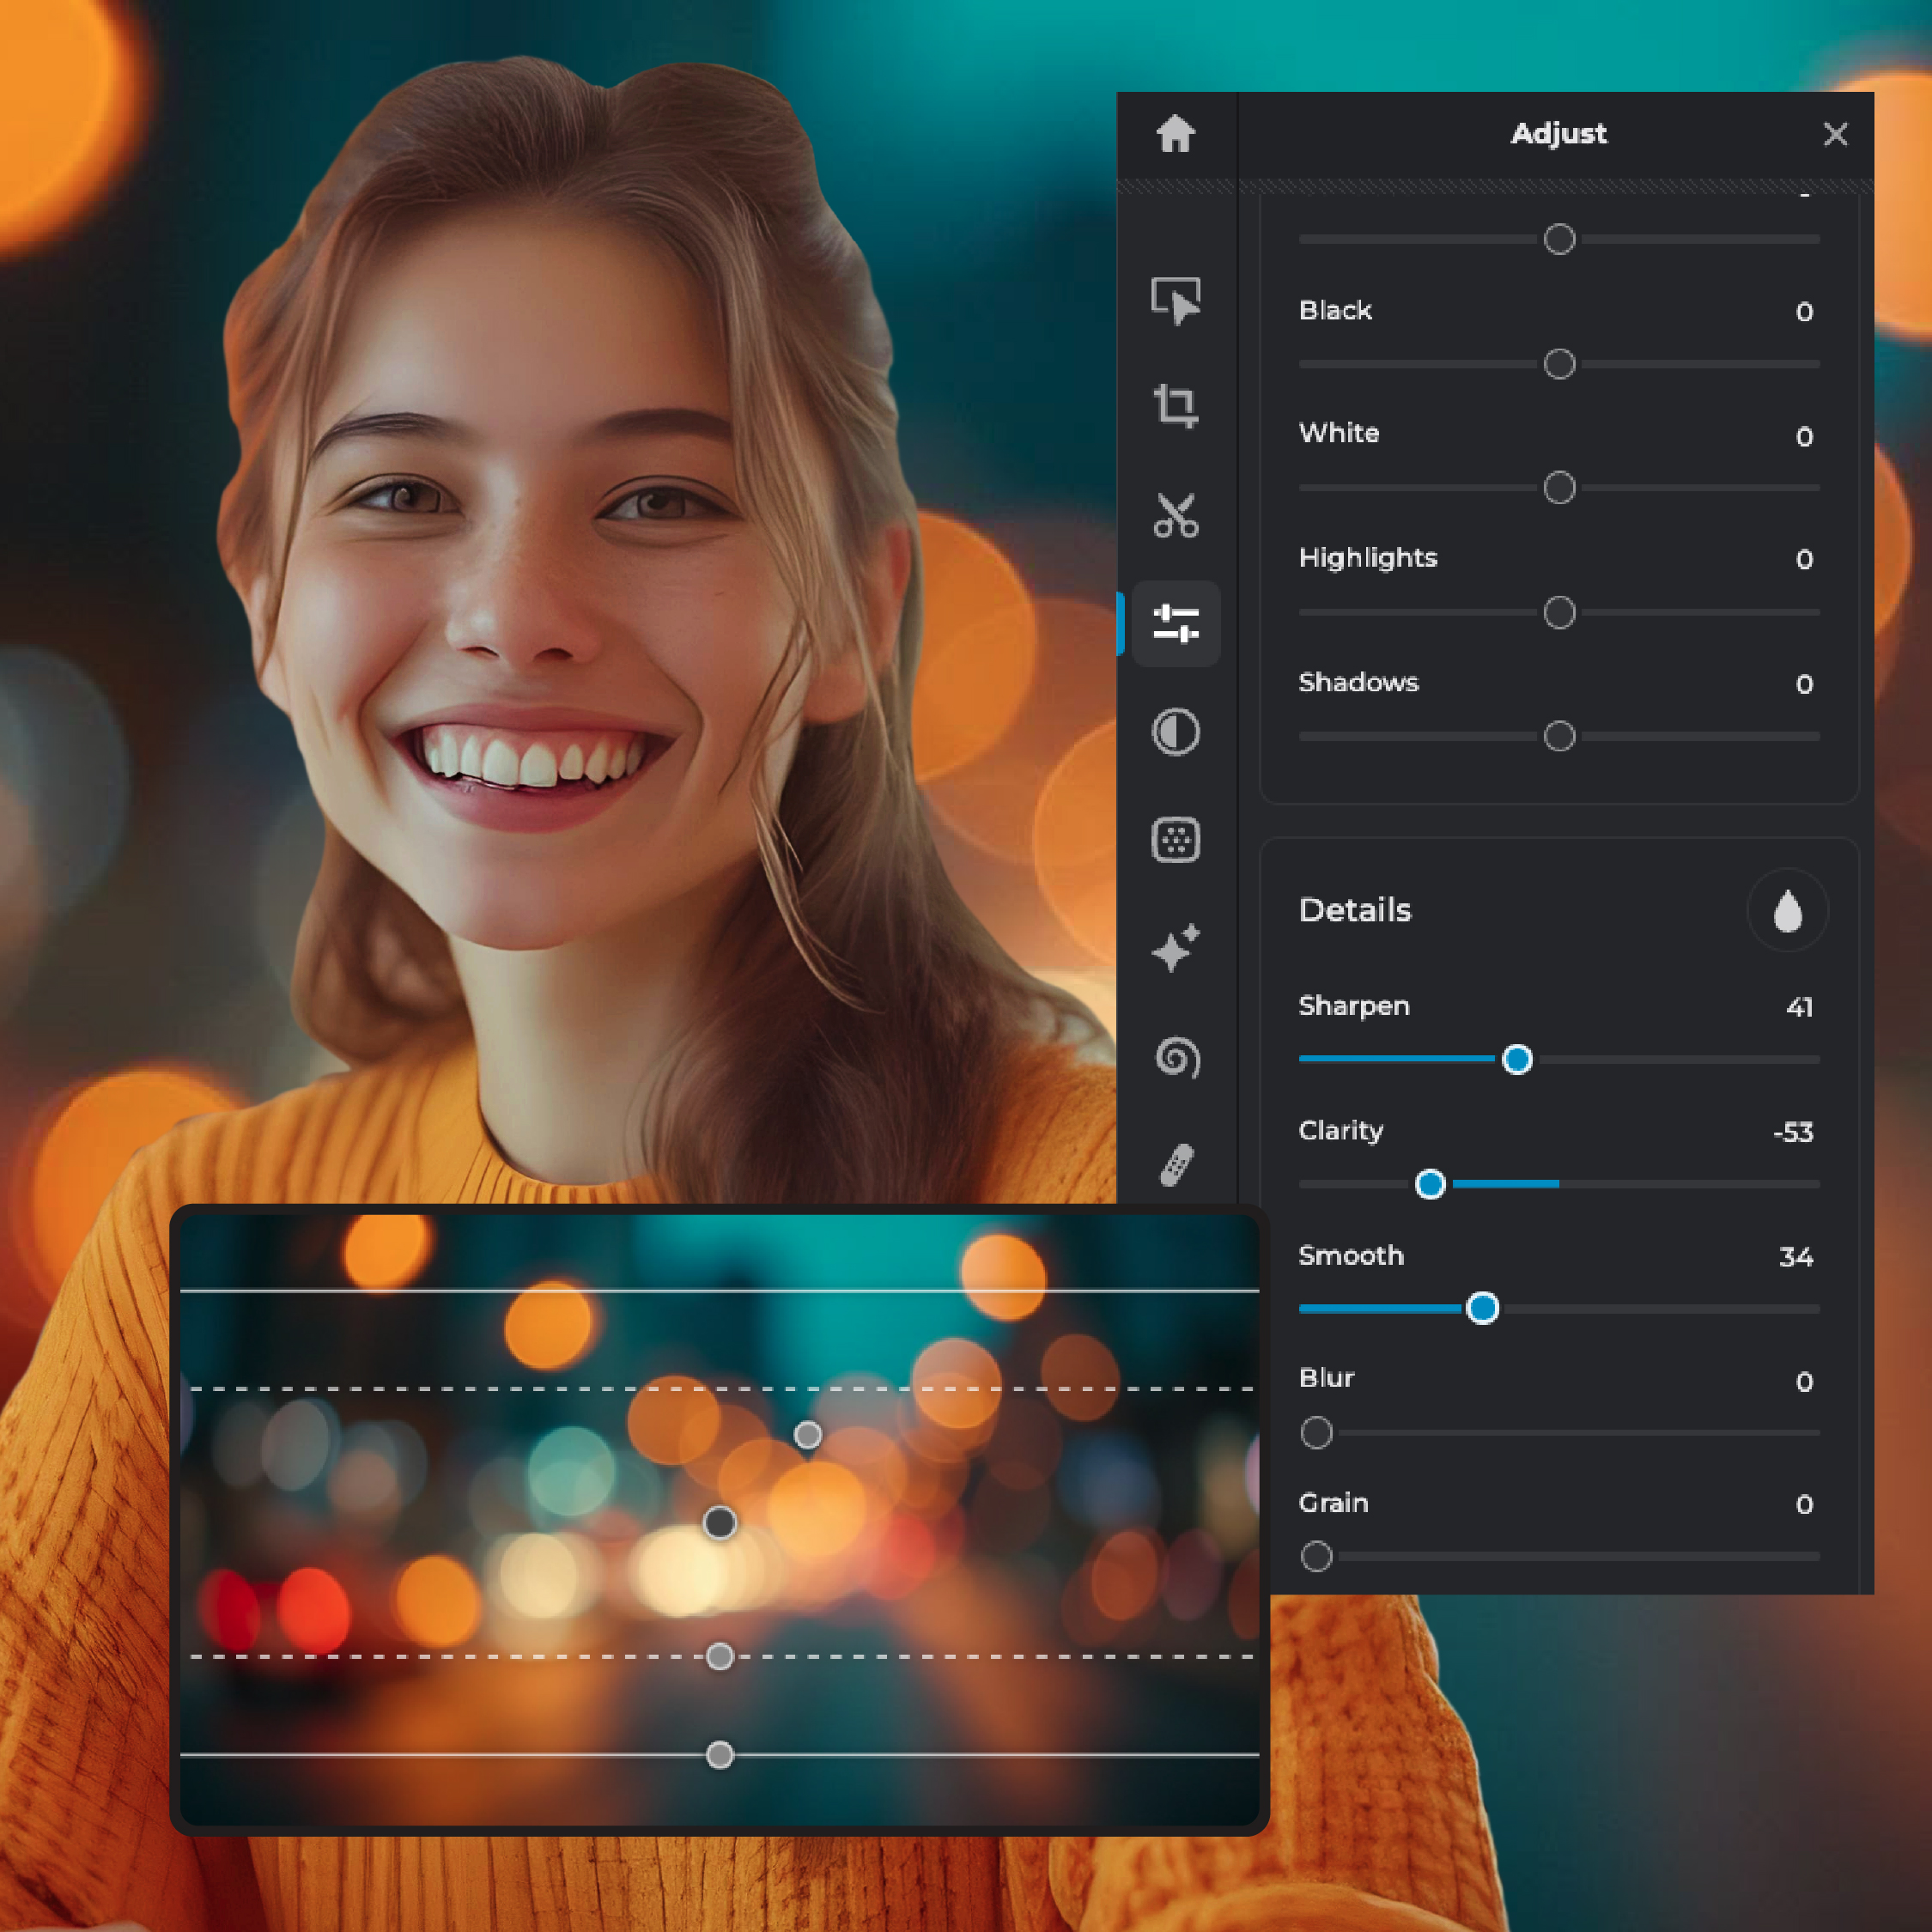1932x1932 pixels.
Task: Open the swirl distortion tool
Action: click(x=1176, y=1058)
